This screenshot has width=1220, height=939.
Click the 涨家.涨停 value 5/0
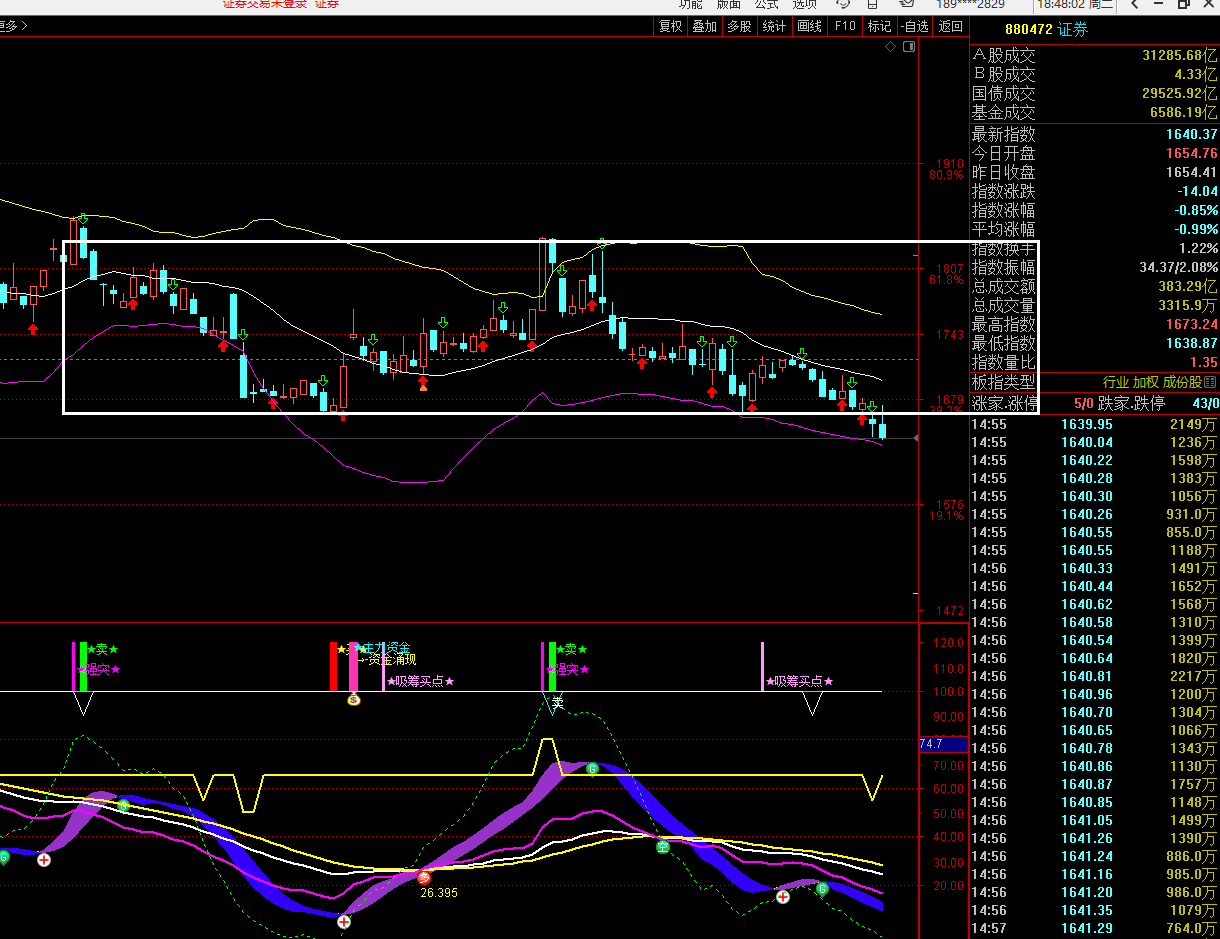coord(1083,404)
